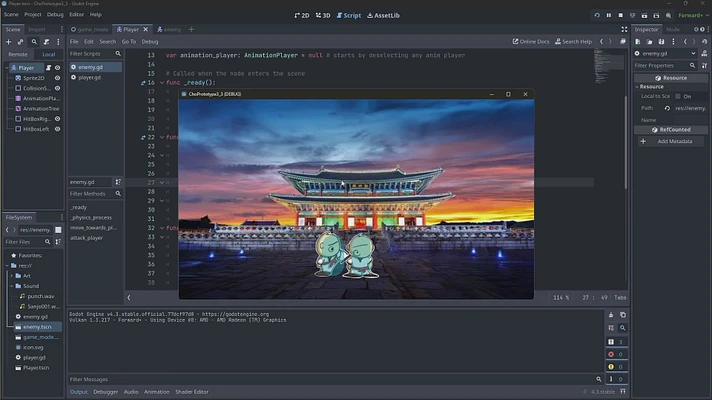712x400 pixels.
Task: Open the script editor Go To menu
Action: (129, 42)
